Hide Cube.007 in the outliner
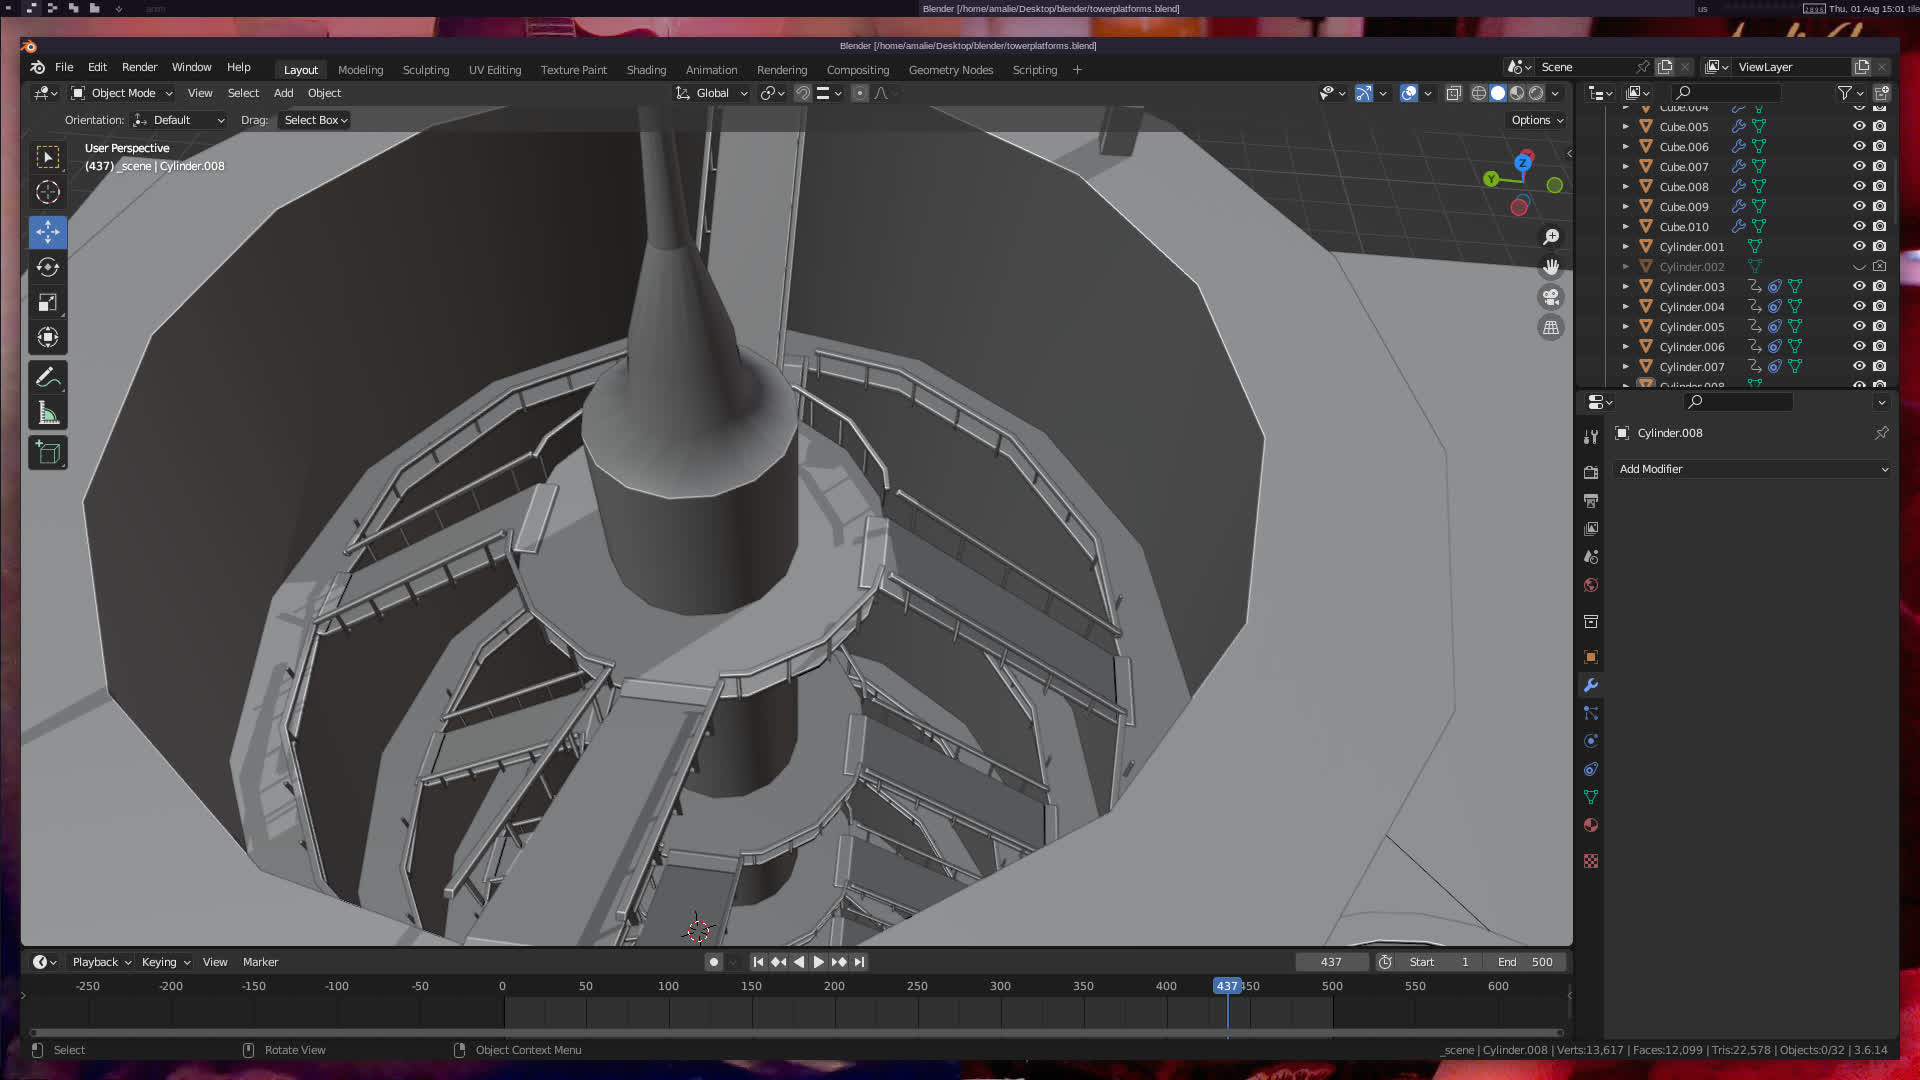 point(1859,167)
